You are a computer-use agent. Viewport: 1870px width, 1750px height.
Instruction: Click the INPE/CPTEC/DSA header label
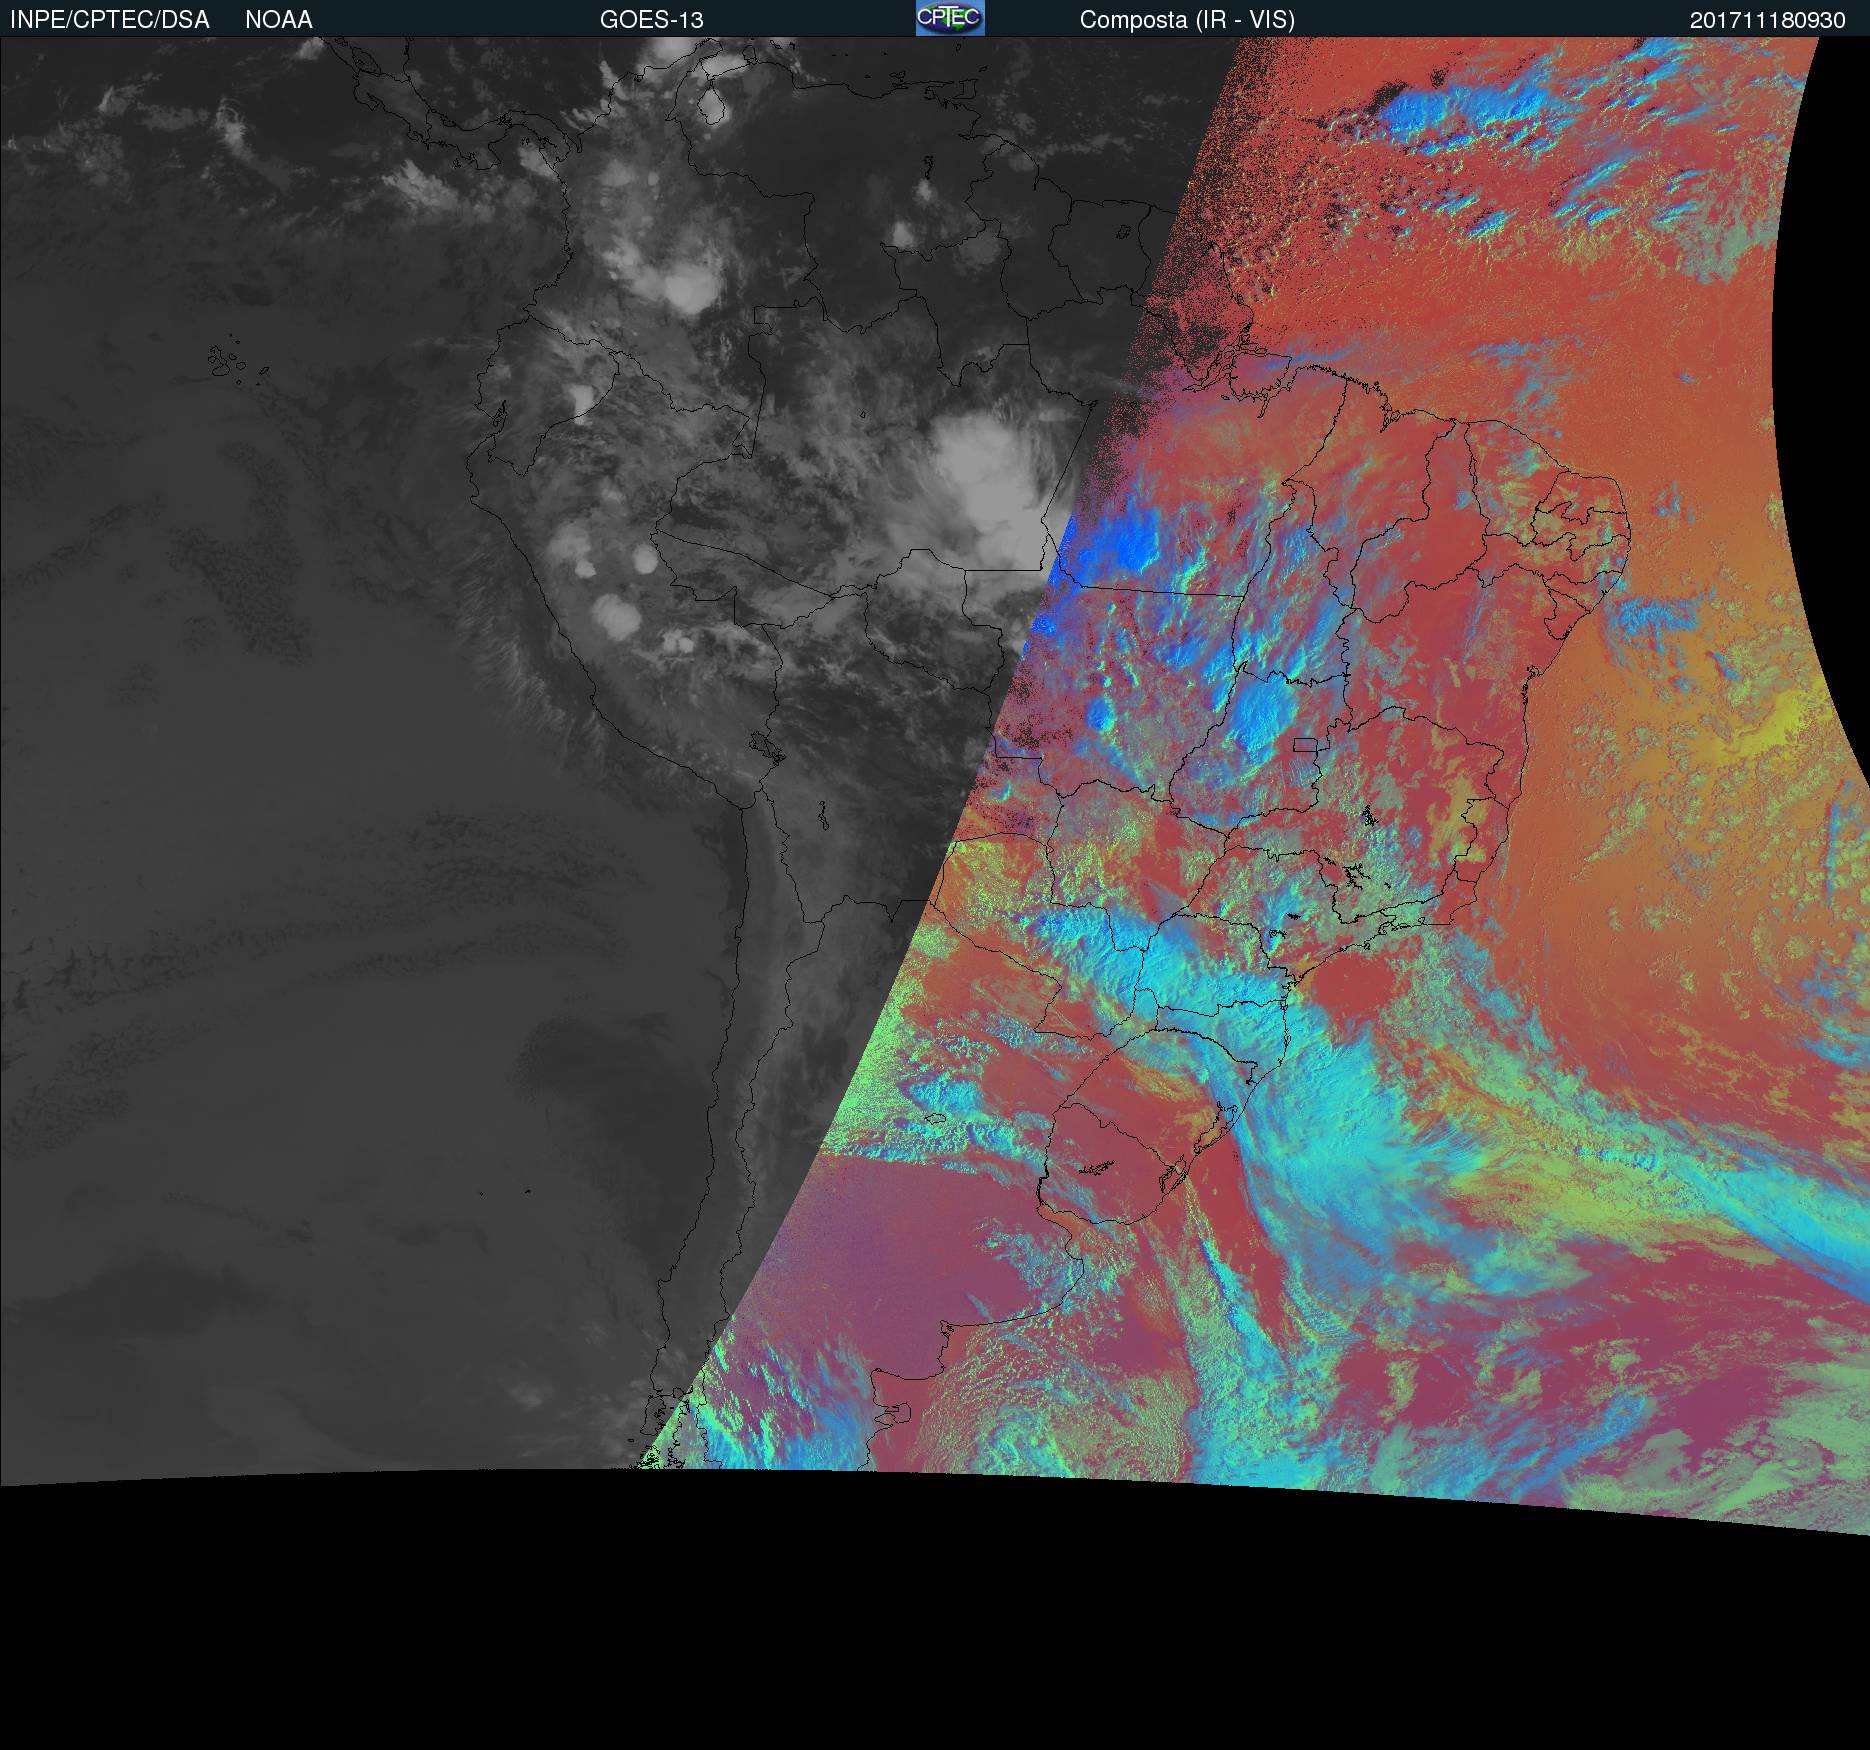(x=110, y=20)
